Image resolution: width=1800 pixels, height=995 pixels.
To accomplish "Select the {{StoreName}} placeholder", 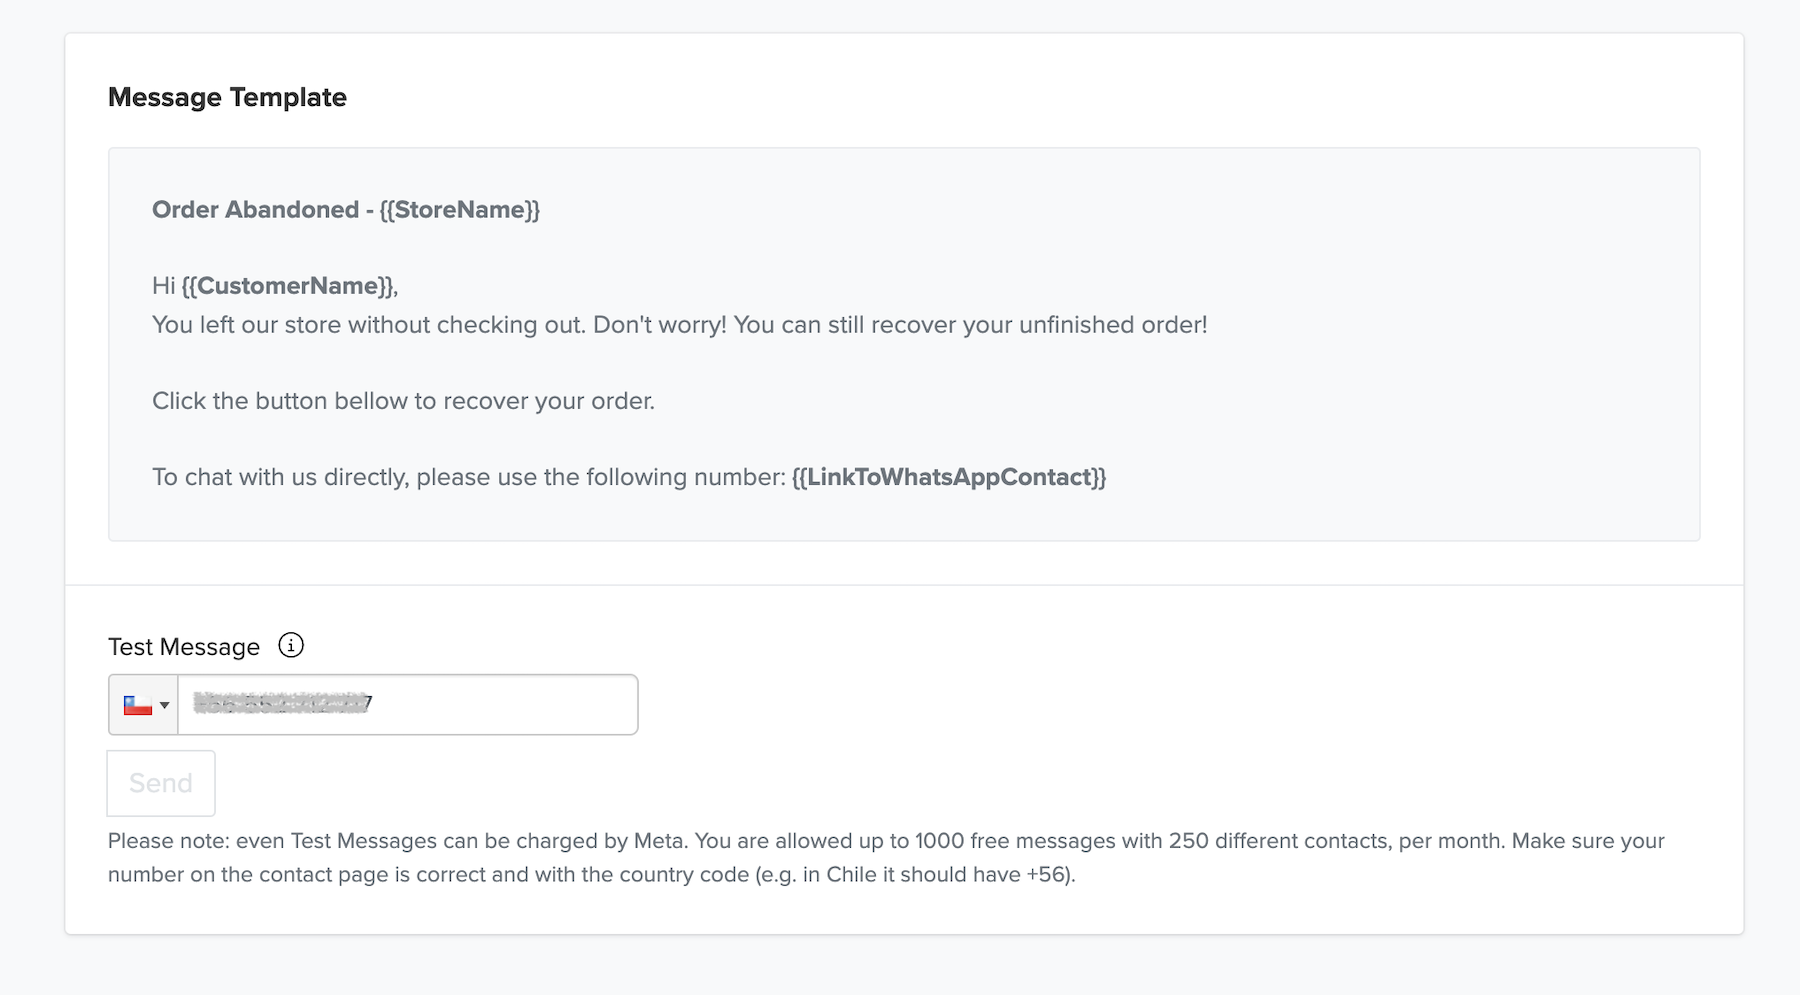I will tap(459, 210).
